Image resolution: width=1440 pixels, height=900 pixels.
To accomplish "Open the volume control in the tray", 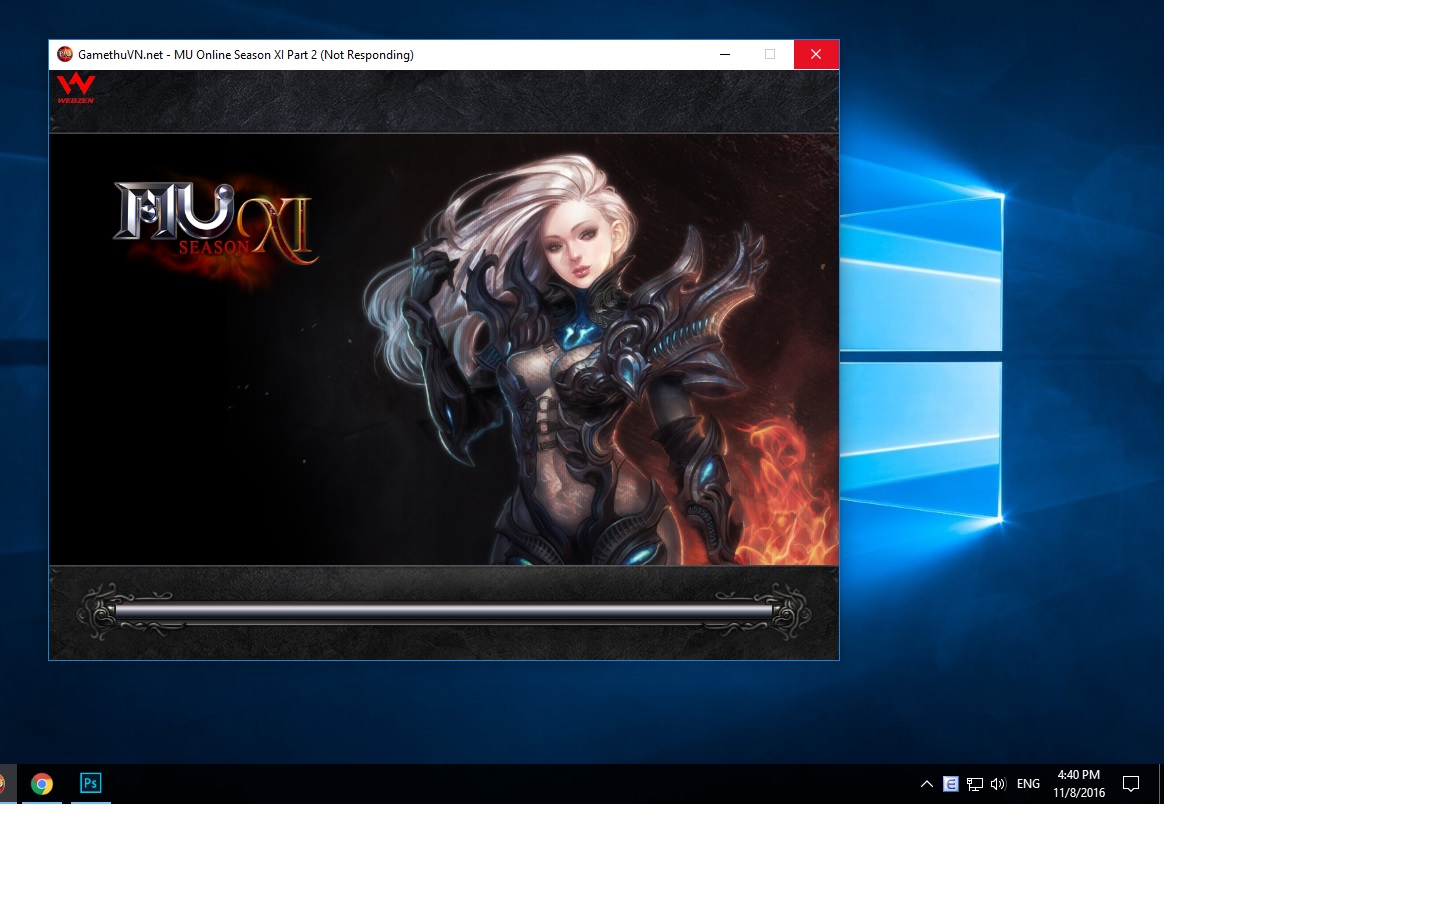I will coord(998,784).
